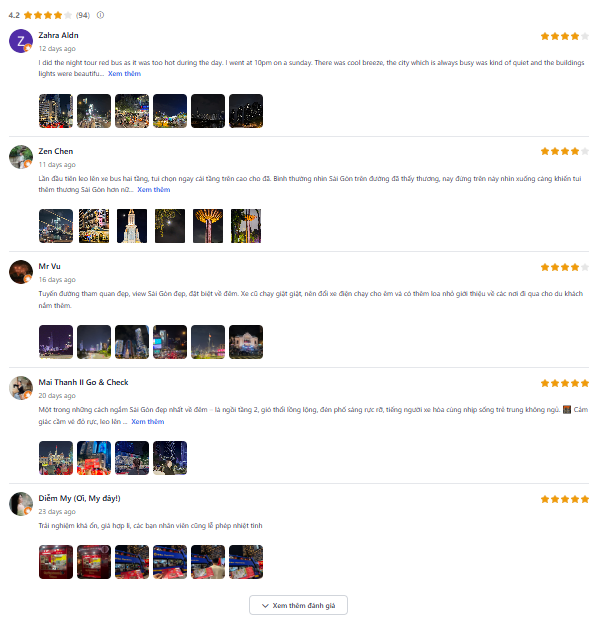Open Mai Thanh II Go & Check avatar
This screenshot has height=620, width=599.
tap(21, 388)
